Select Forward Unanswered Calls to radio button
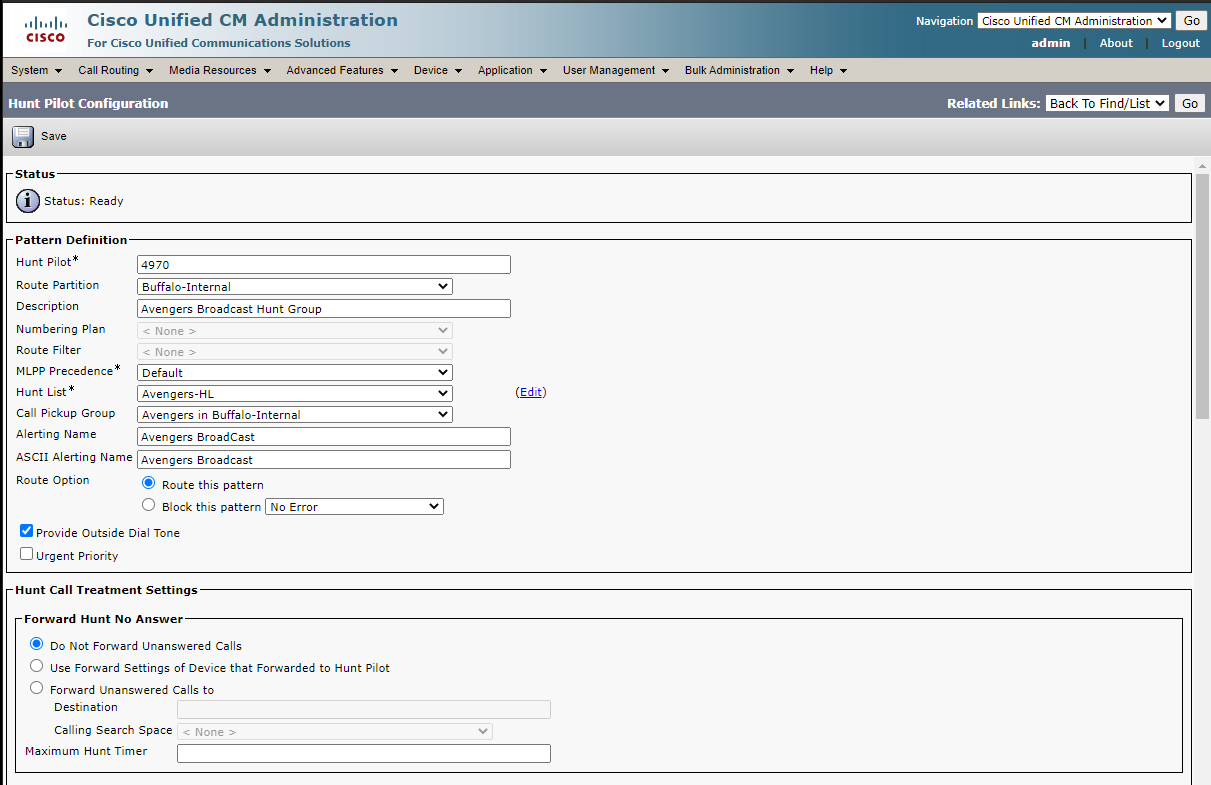1211x785 pixels. click(x=37, y=688)
